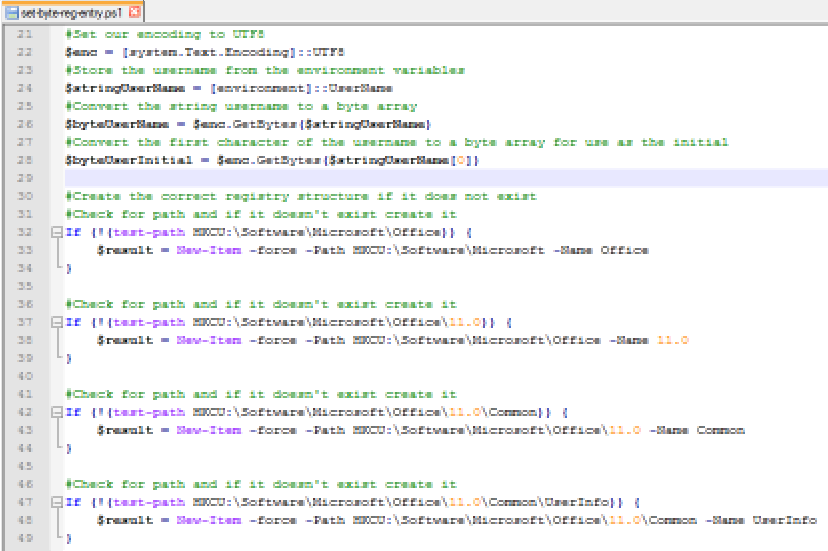Screen dimensions: 828x551
Task: Click the closing brace on line 34
Action: [69, 268]
